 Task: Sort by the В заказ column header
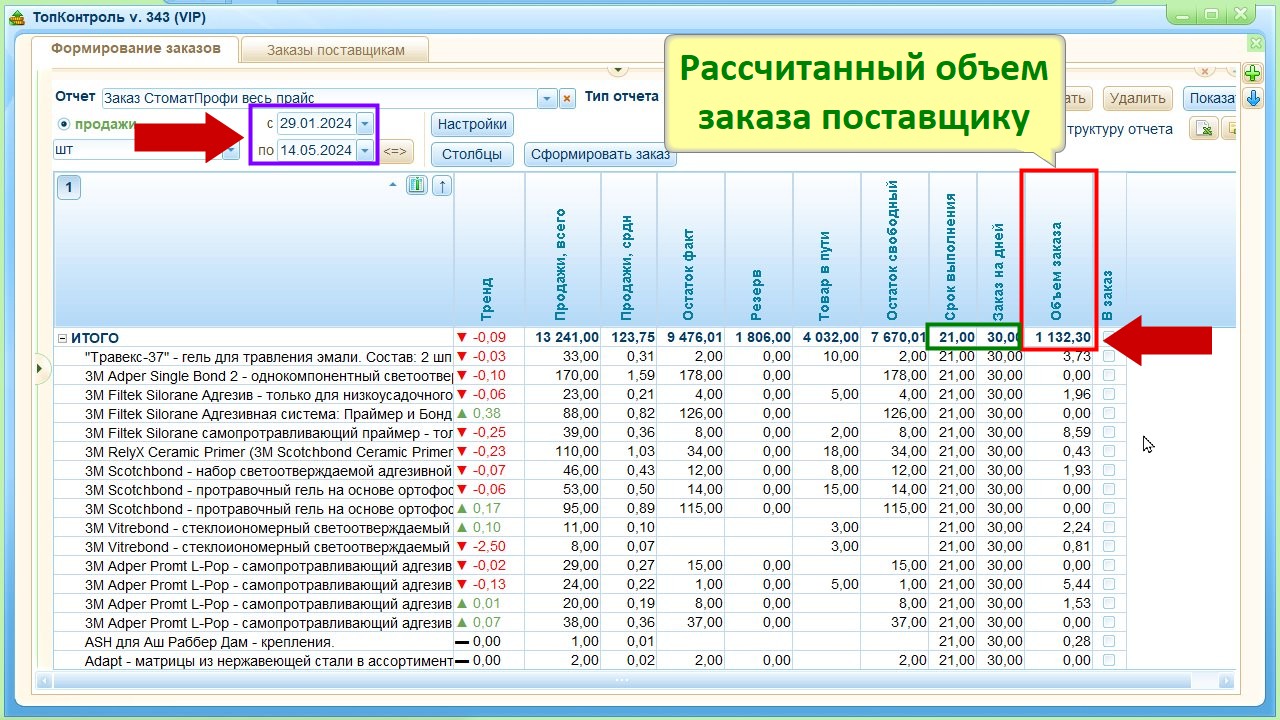pos(1109,249)
